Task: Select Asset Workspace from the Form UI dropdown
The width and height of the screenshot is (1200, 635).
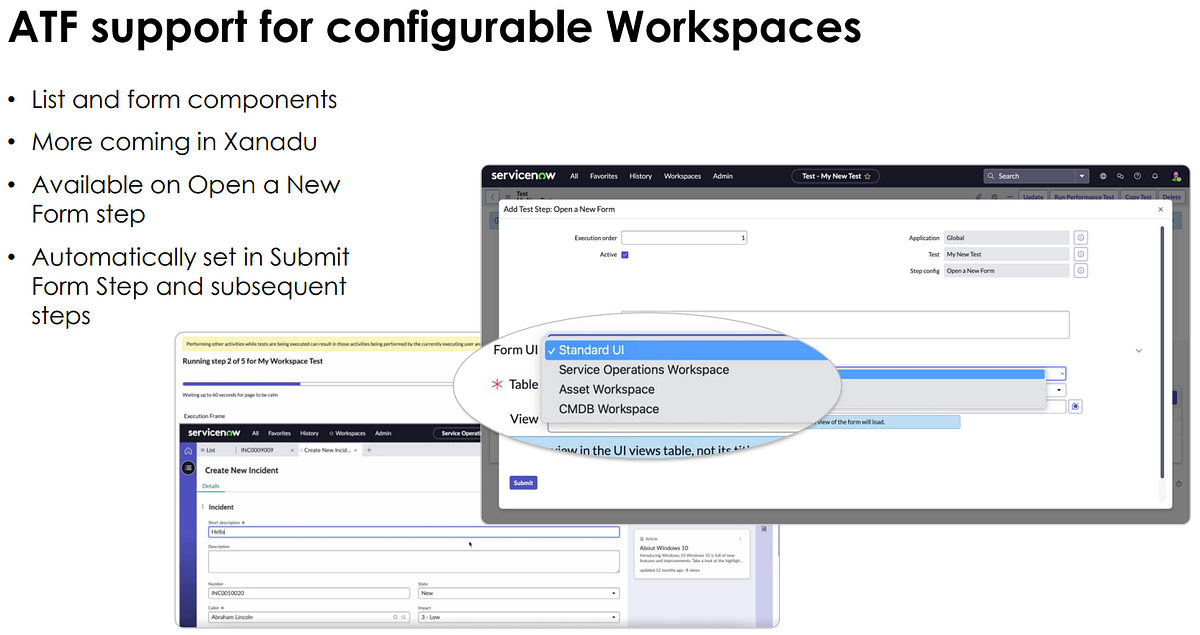Action: point(605,389)
